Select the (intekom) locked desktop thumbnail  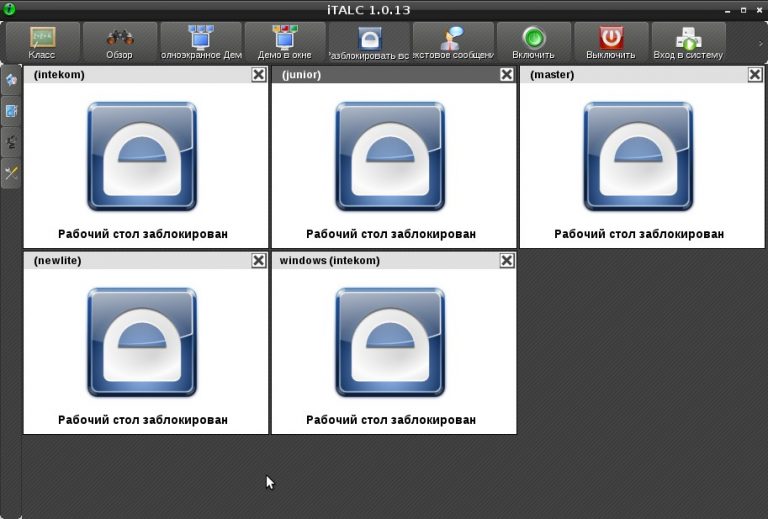pyautogui.click(x=146, y=165)
